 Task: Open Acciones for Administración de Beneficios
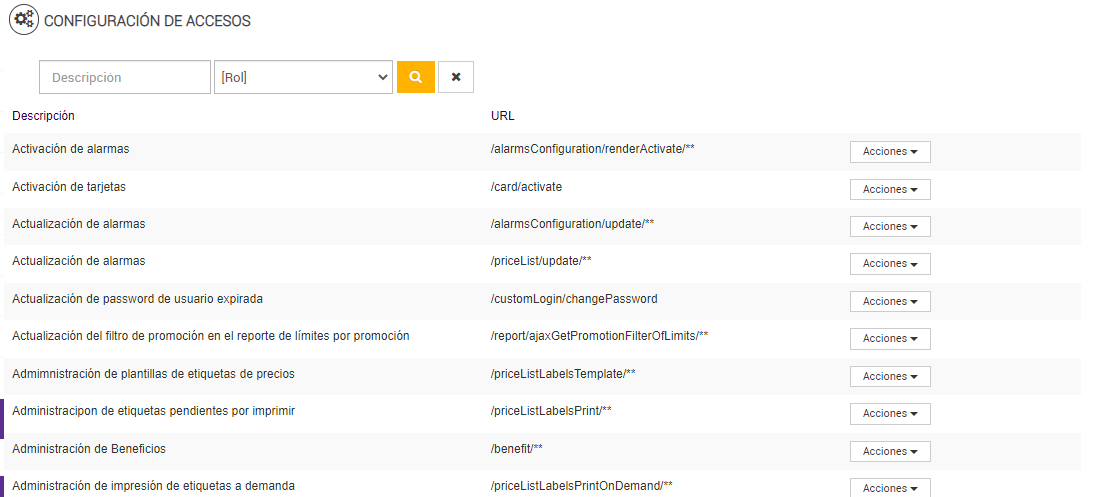pyautogui.click(x=890, y=451)
